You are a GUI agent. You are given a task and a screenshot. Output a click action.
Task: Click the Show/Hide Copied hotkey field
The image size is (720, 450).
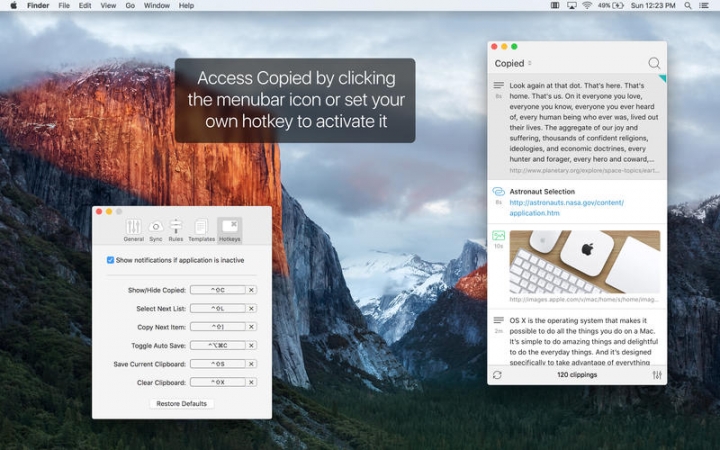coord(218,290)
